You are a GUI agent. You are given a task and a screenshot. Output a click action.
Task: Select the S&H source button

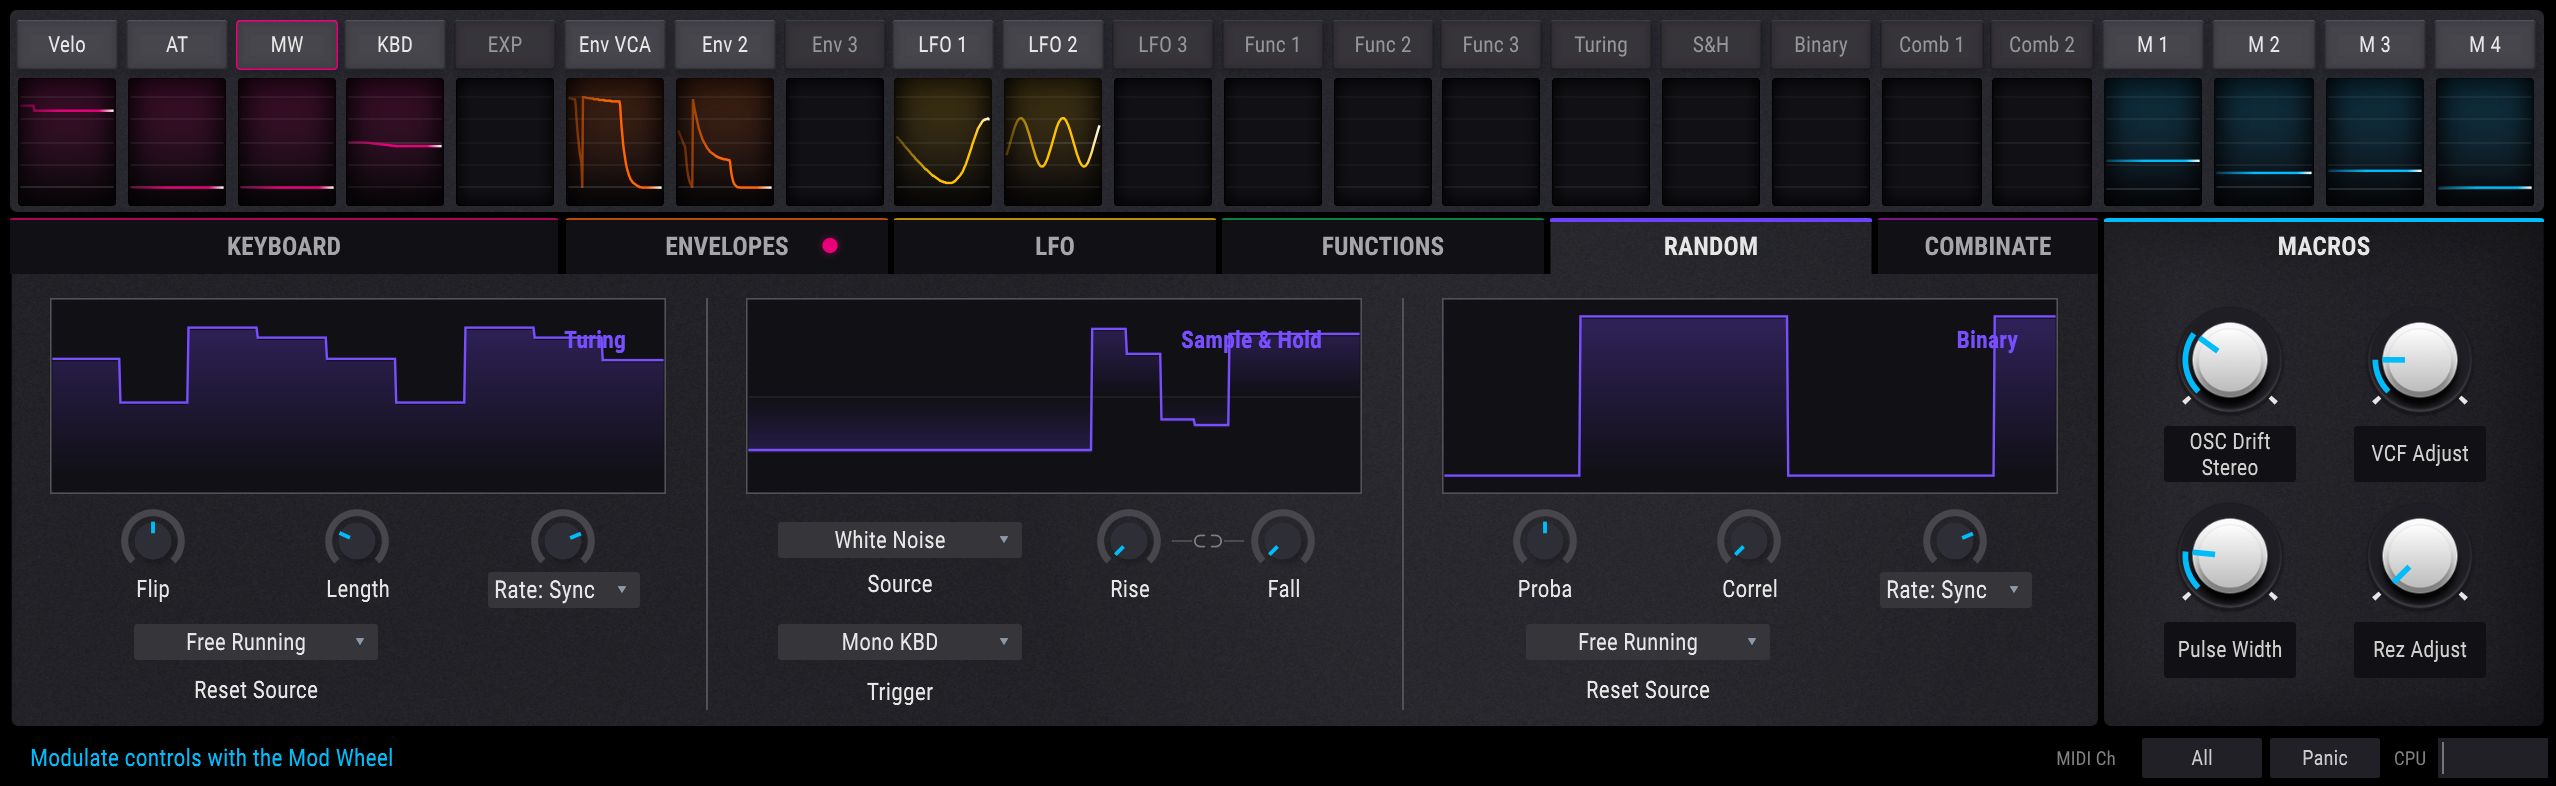(x=1711, y=45)
